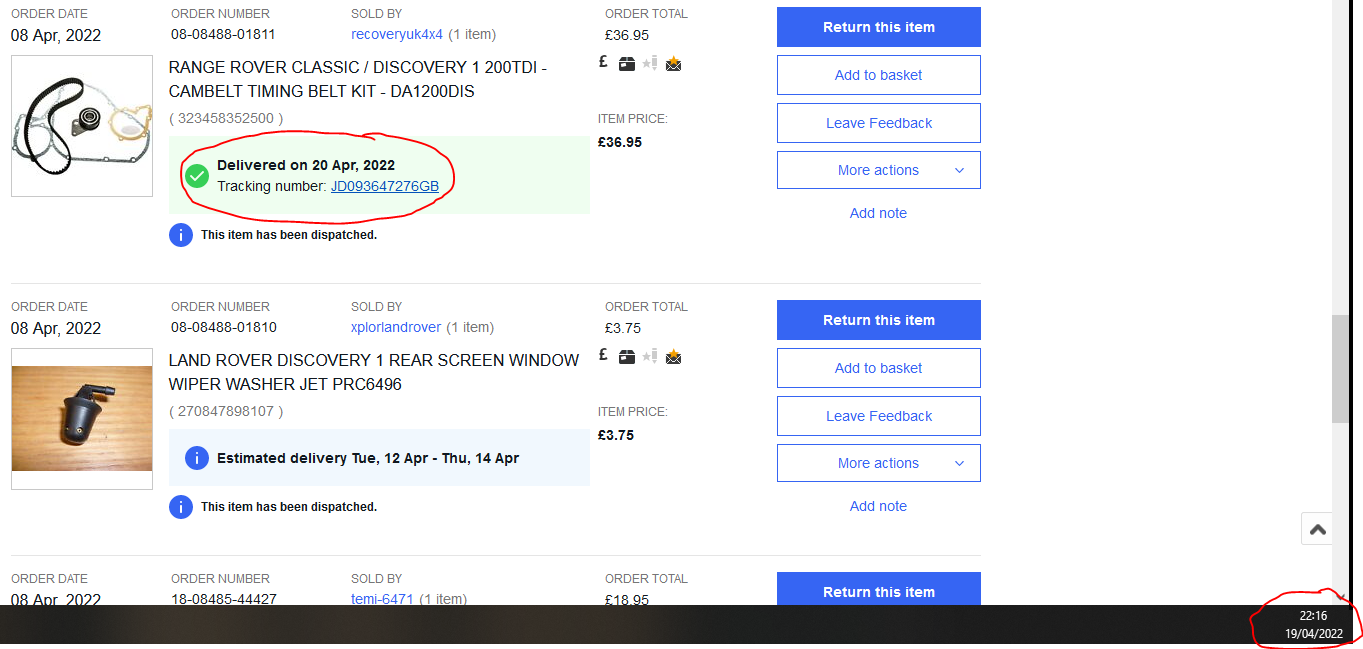Click the grey leave-feedback star icon on timing belt order
Viewport: 1363px width, 649px height.
pos(650,64)
